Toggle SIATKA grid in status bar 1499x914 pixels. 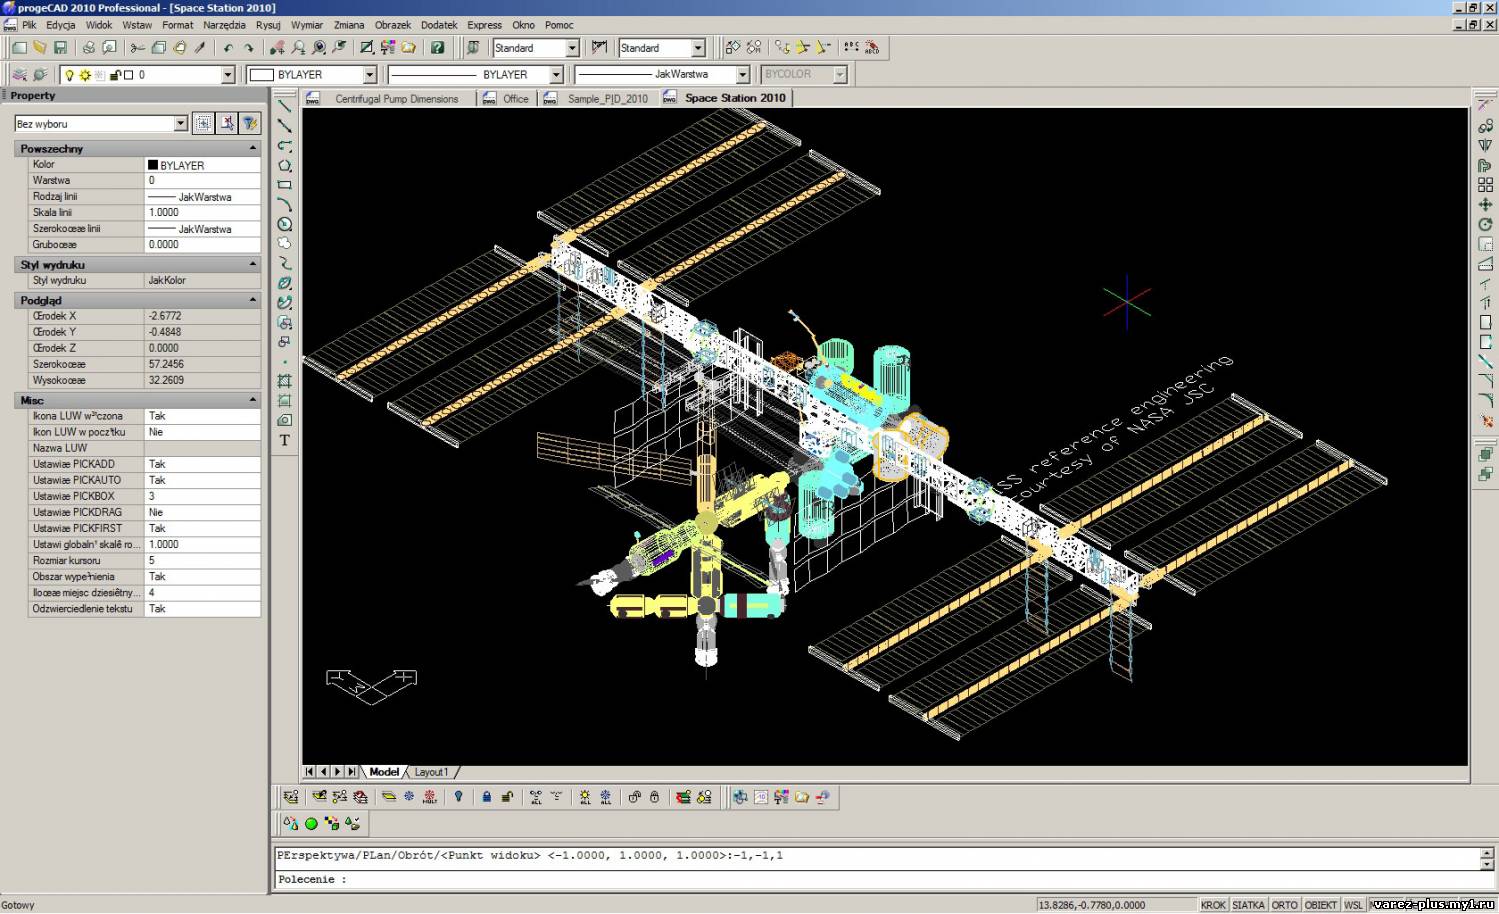point(1248,905)
